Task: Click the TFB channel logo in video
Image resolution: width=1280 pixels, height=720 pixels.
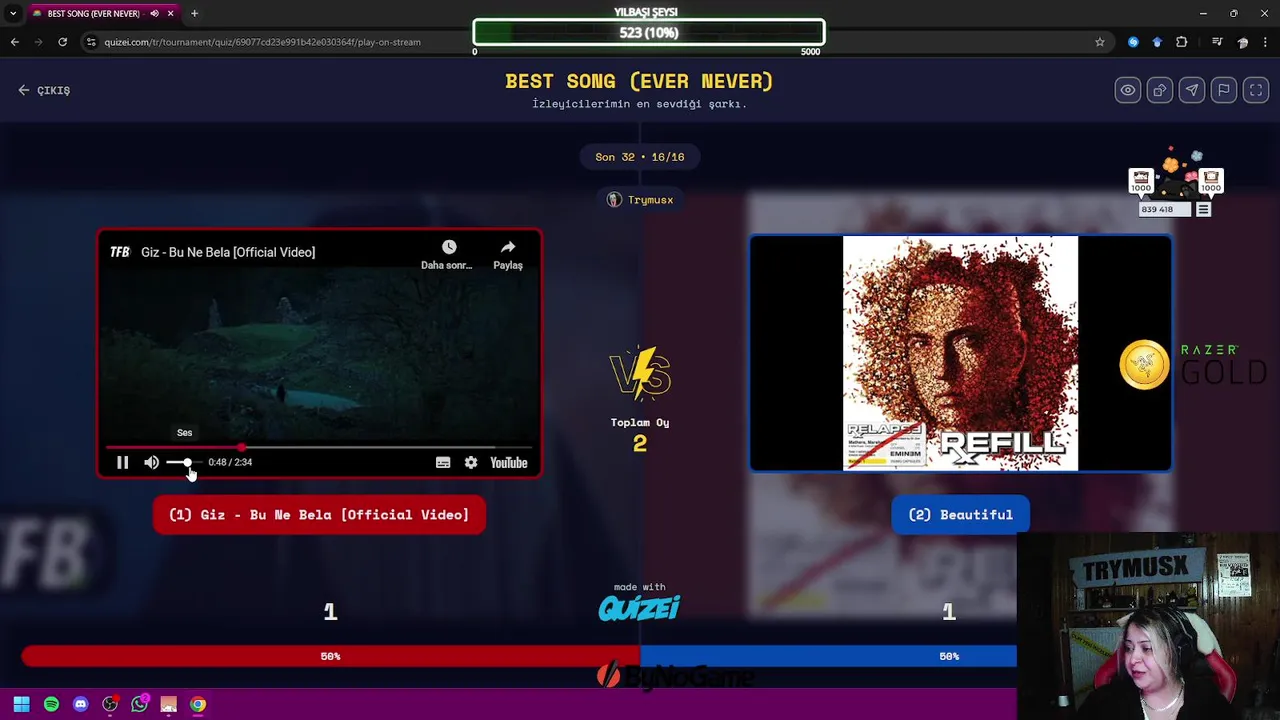Action: [x=120, y=252]
